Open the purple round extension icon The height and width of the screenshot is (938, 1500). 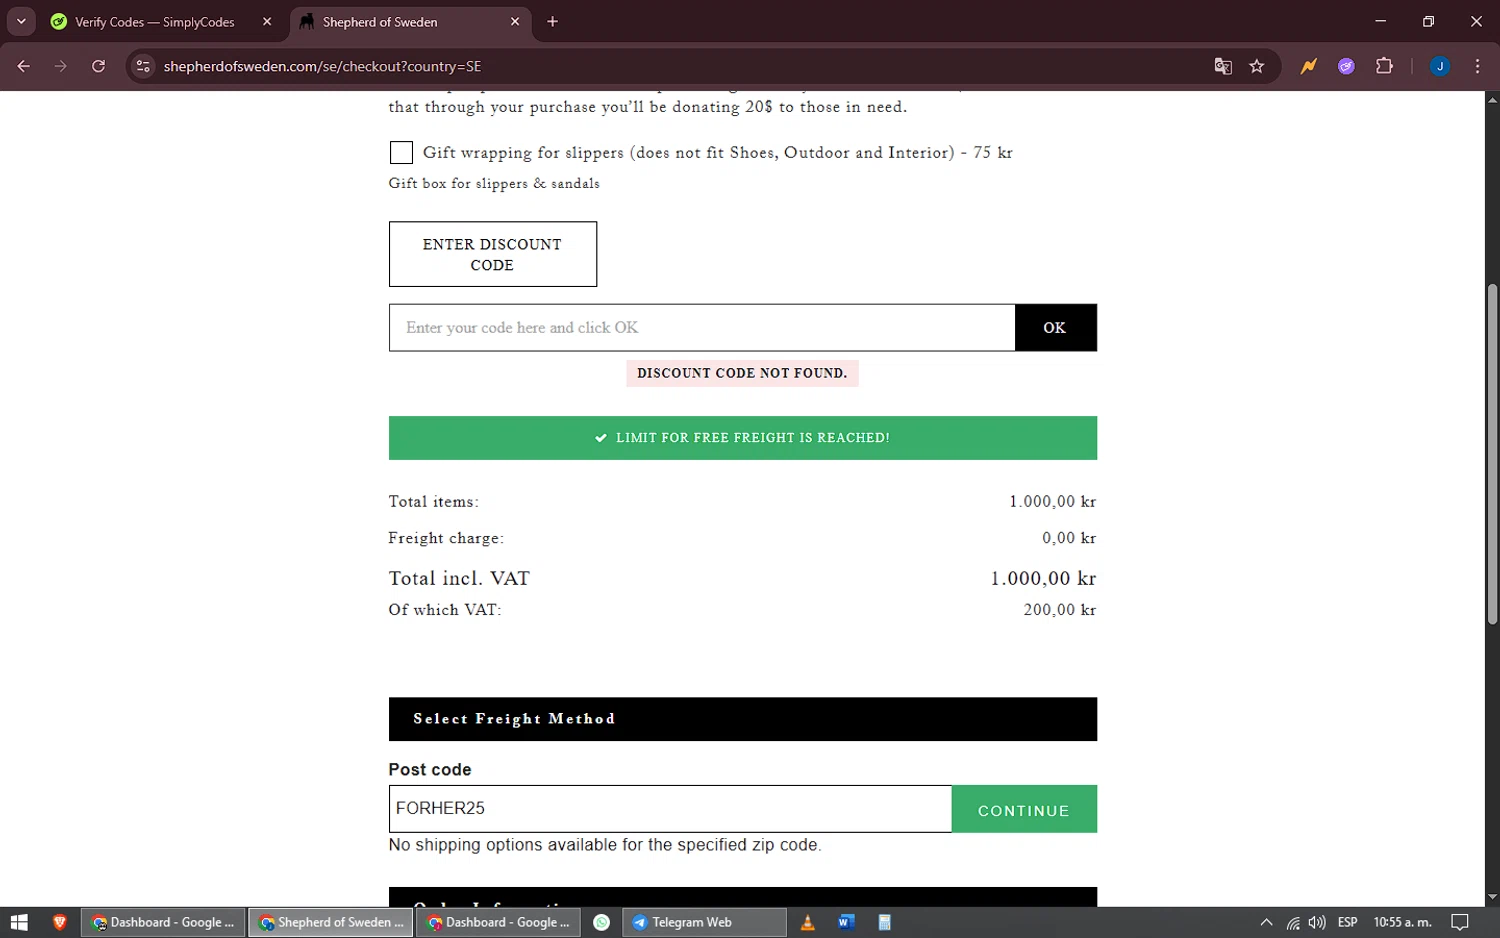(1346, 66)
